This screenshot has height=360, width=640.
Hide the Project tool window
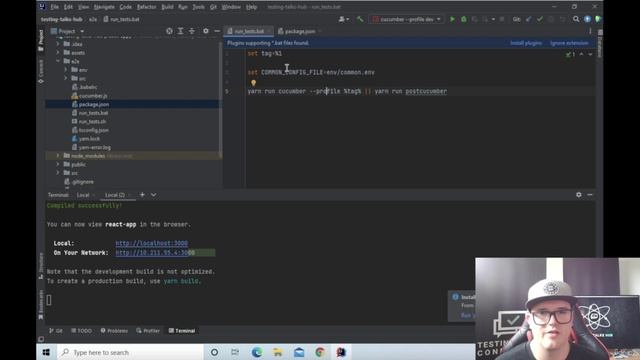217,31
